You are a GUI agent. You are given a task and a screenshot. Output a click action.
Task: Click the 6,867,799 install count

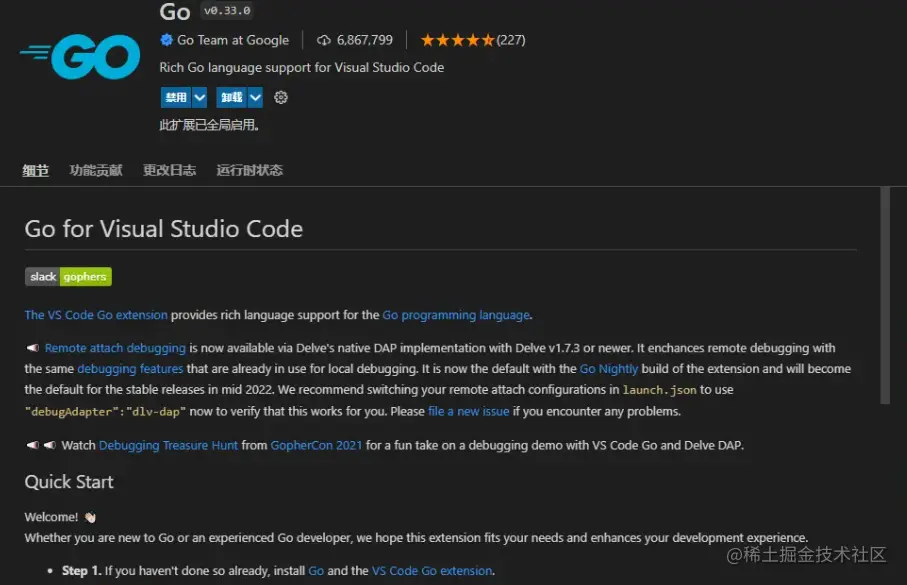click(364, 40)
